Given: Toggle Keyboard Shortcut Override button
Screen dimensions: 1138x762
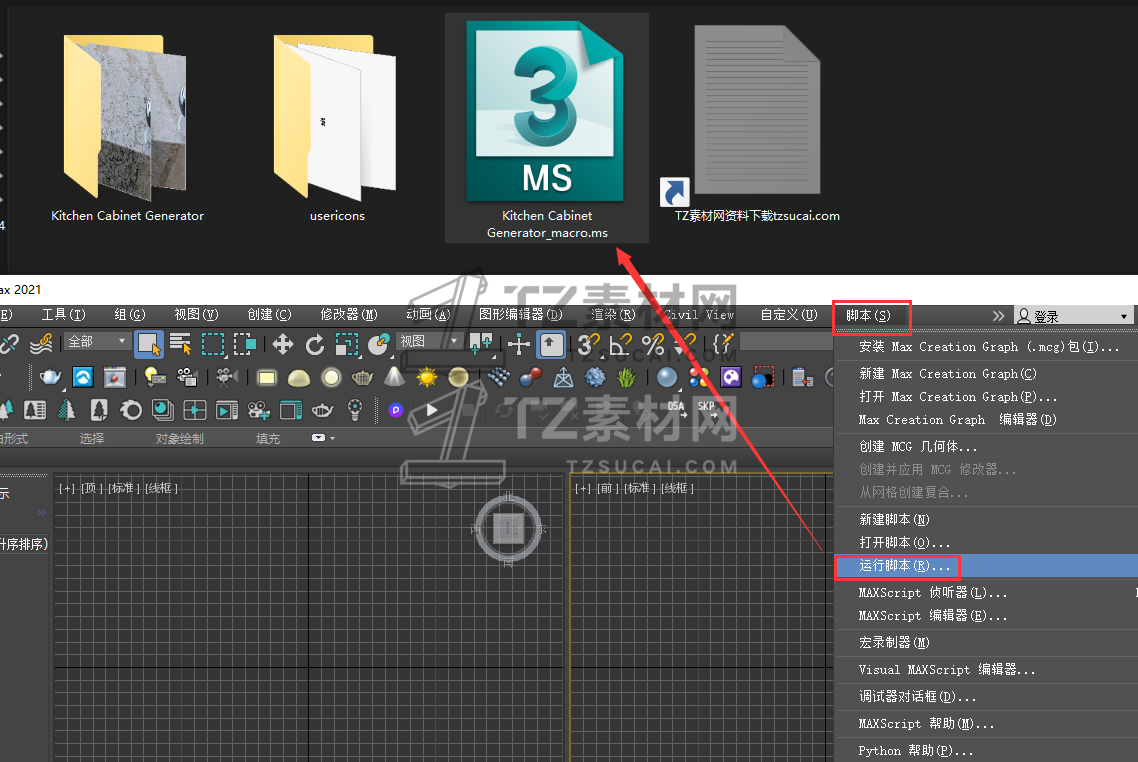Looking at the screenshot, I should coord(551,344).
